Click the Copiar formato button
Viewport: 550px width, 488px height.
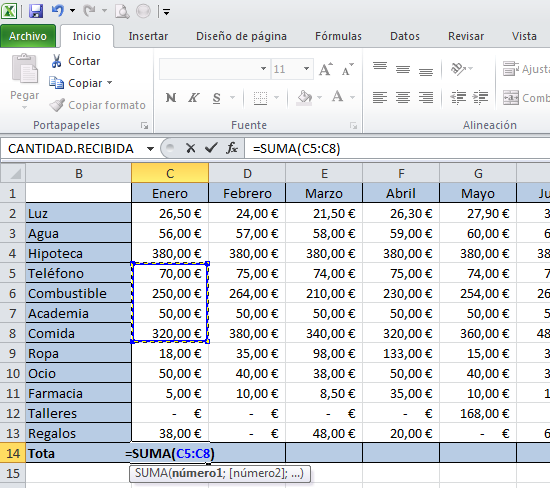(97, 105)
